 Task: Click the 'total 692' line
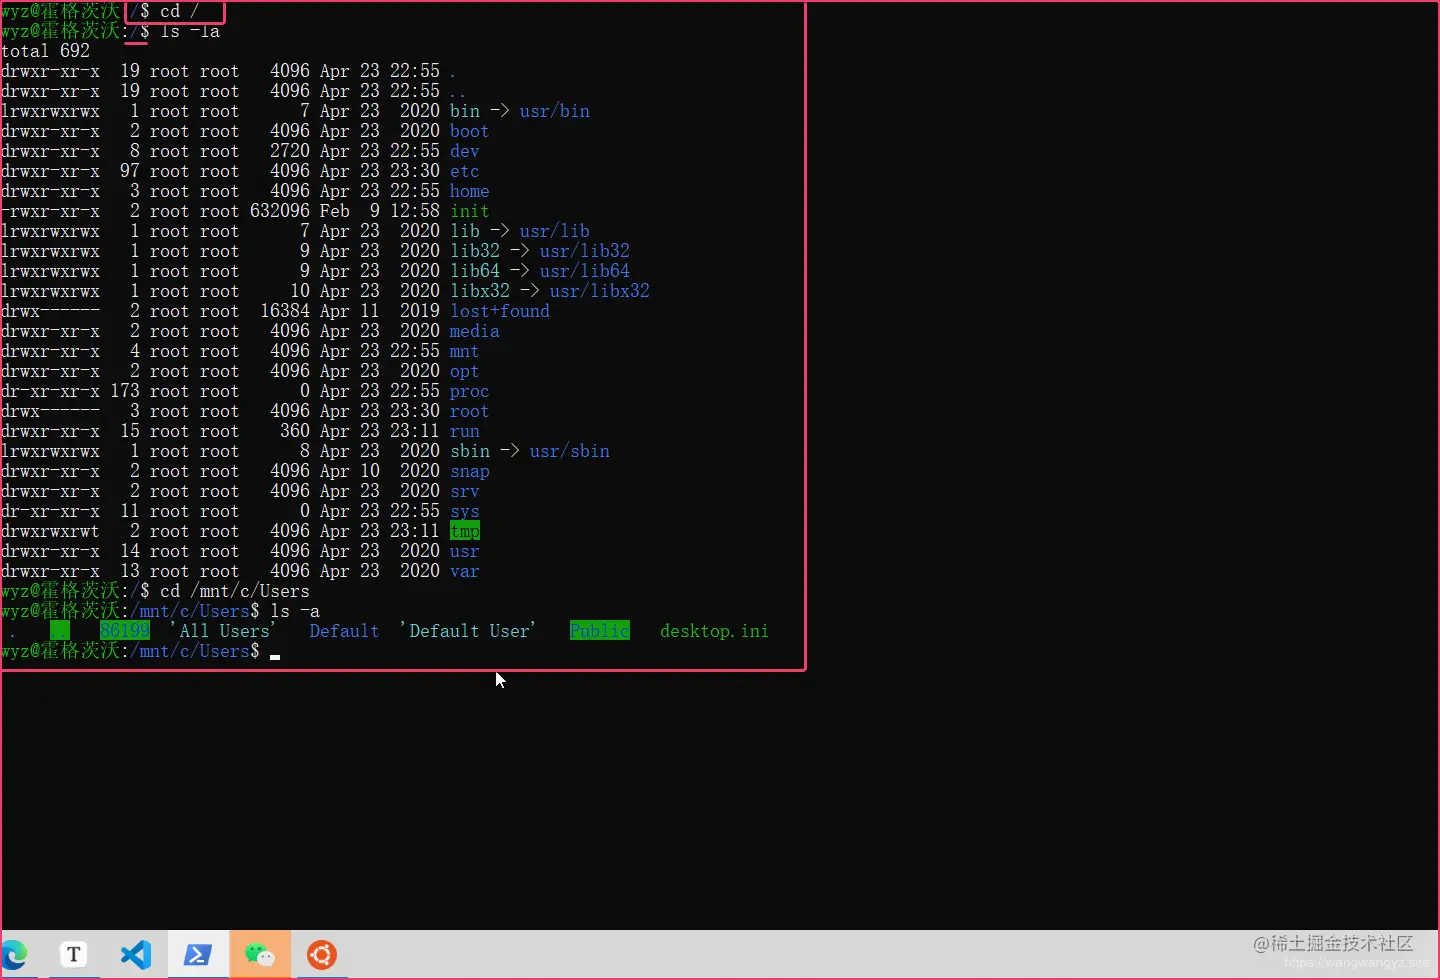pyautogui.click(x=46, y=51)
